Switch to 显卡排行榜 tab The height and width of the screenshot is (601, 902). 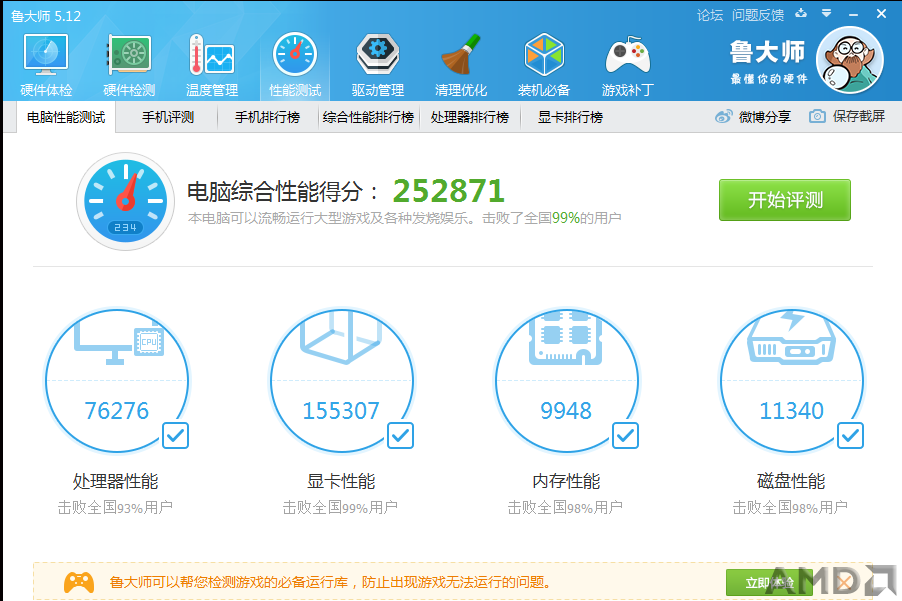click(x=570, y=117)
